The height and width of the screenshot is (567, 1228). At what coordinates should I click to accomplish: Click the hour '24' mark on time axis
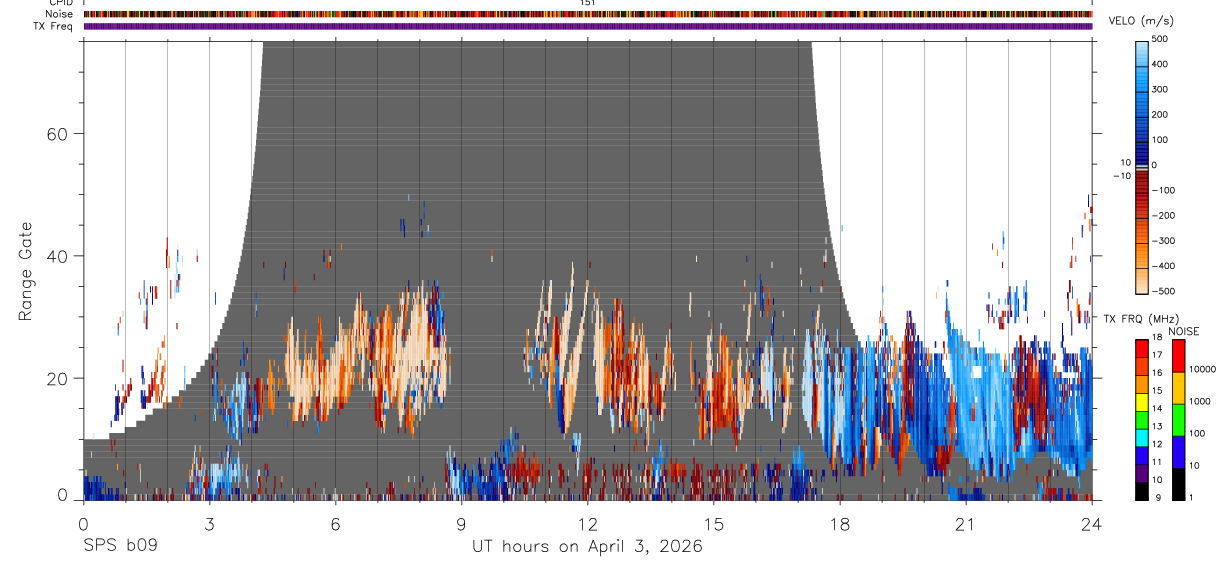[1091, 523]
